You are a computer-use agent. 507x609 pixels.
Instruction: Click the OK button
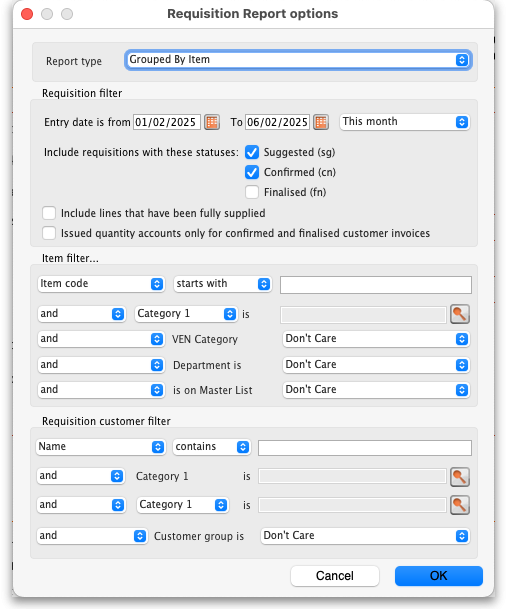coord(439,576)
